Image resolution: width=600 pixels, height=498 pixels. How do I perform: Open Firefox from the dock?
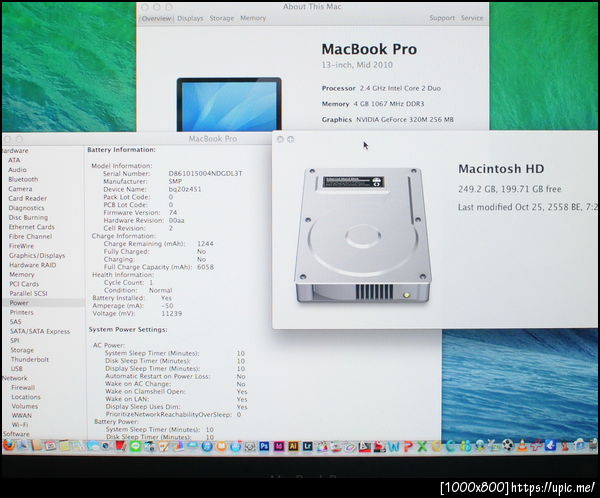pos(9,446)
